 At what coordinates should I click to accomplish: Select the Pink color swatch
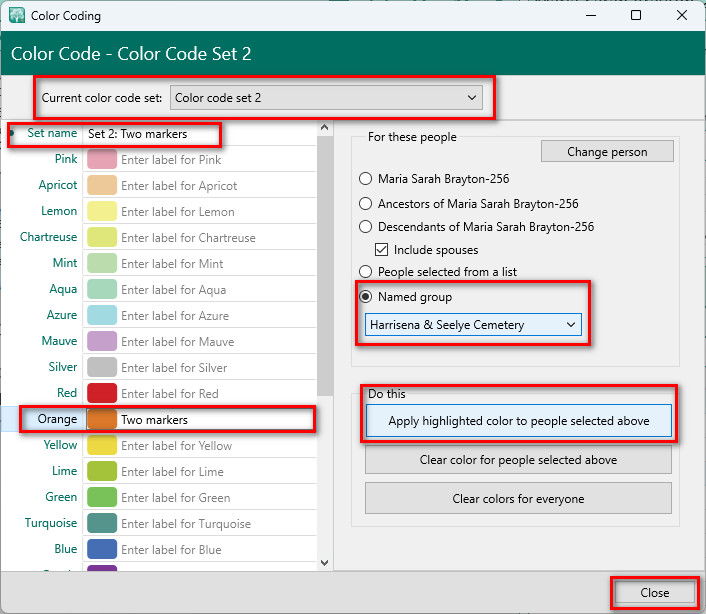102,160
